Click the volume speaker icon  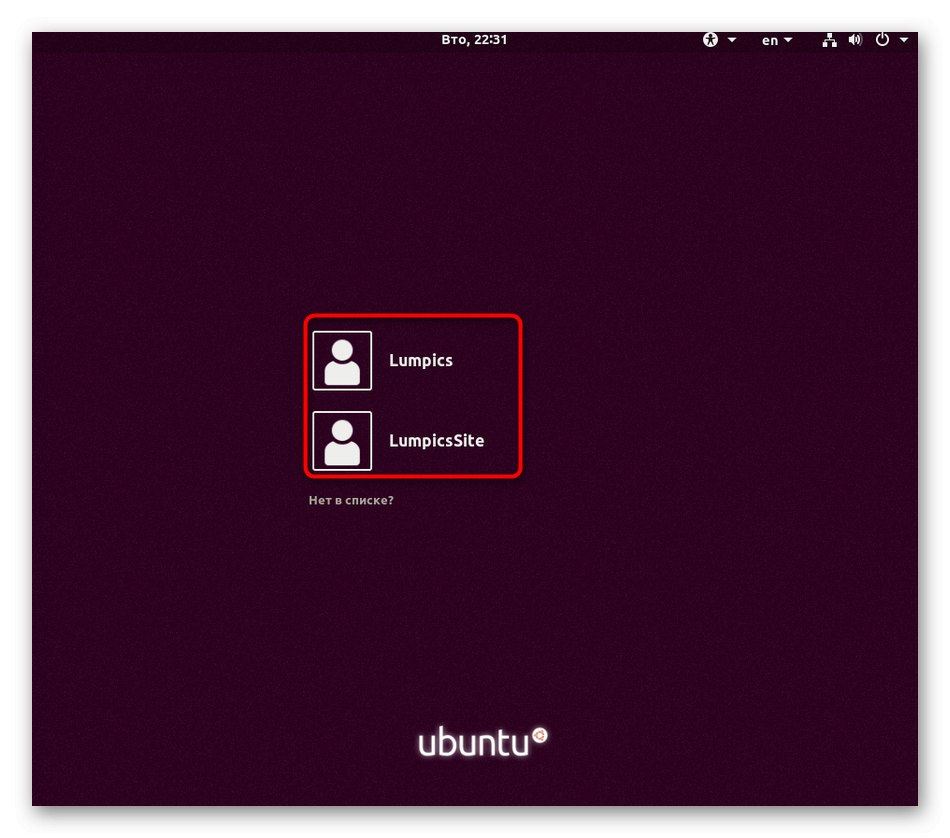(855, 40)
